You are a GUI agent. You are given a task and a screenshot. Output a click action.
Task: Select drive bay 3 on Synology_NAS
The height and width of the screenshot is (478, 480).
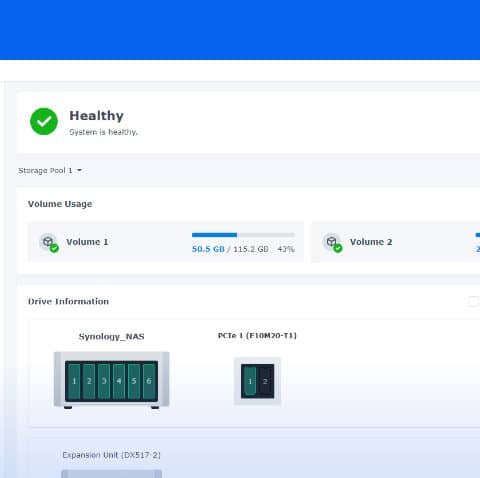[104, 381]
